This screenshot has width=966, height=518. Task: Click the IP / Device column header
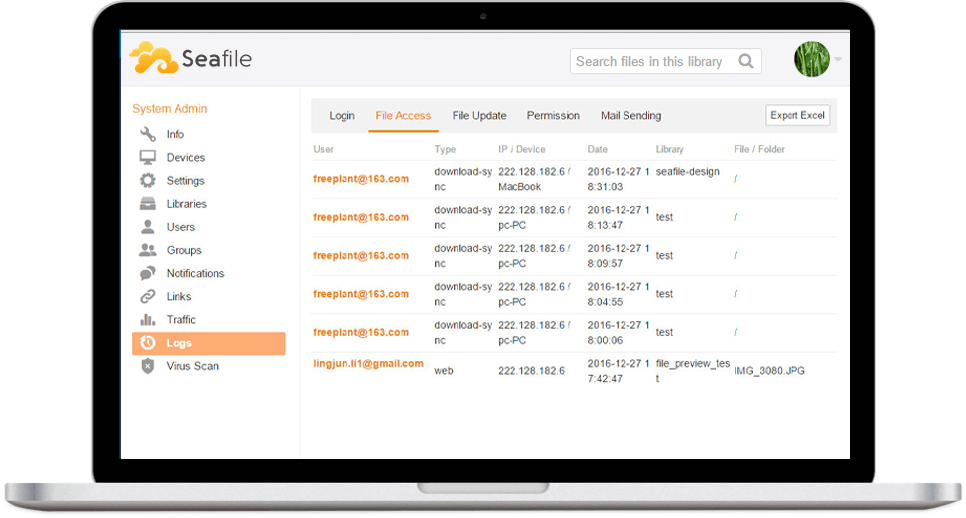(x=522, y=149)
